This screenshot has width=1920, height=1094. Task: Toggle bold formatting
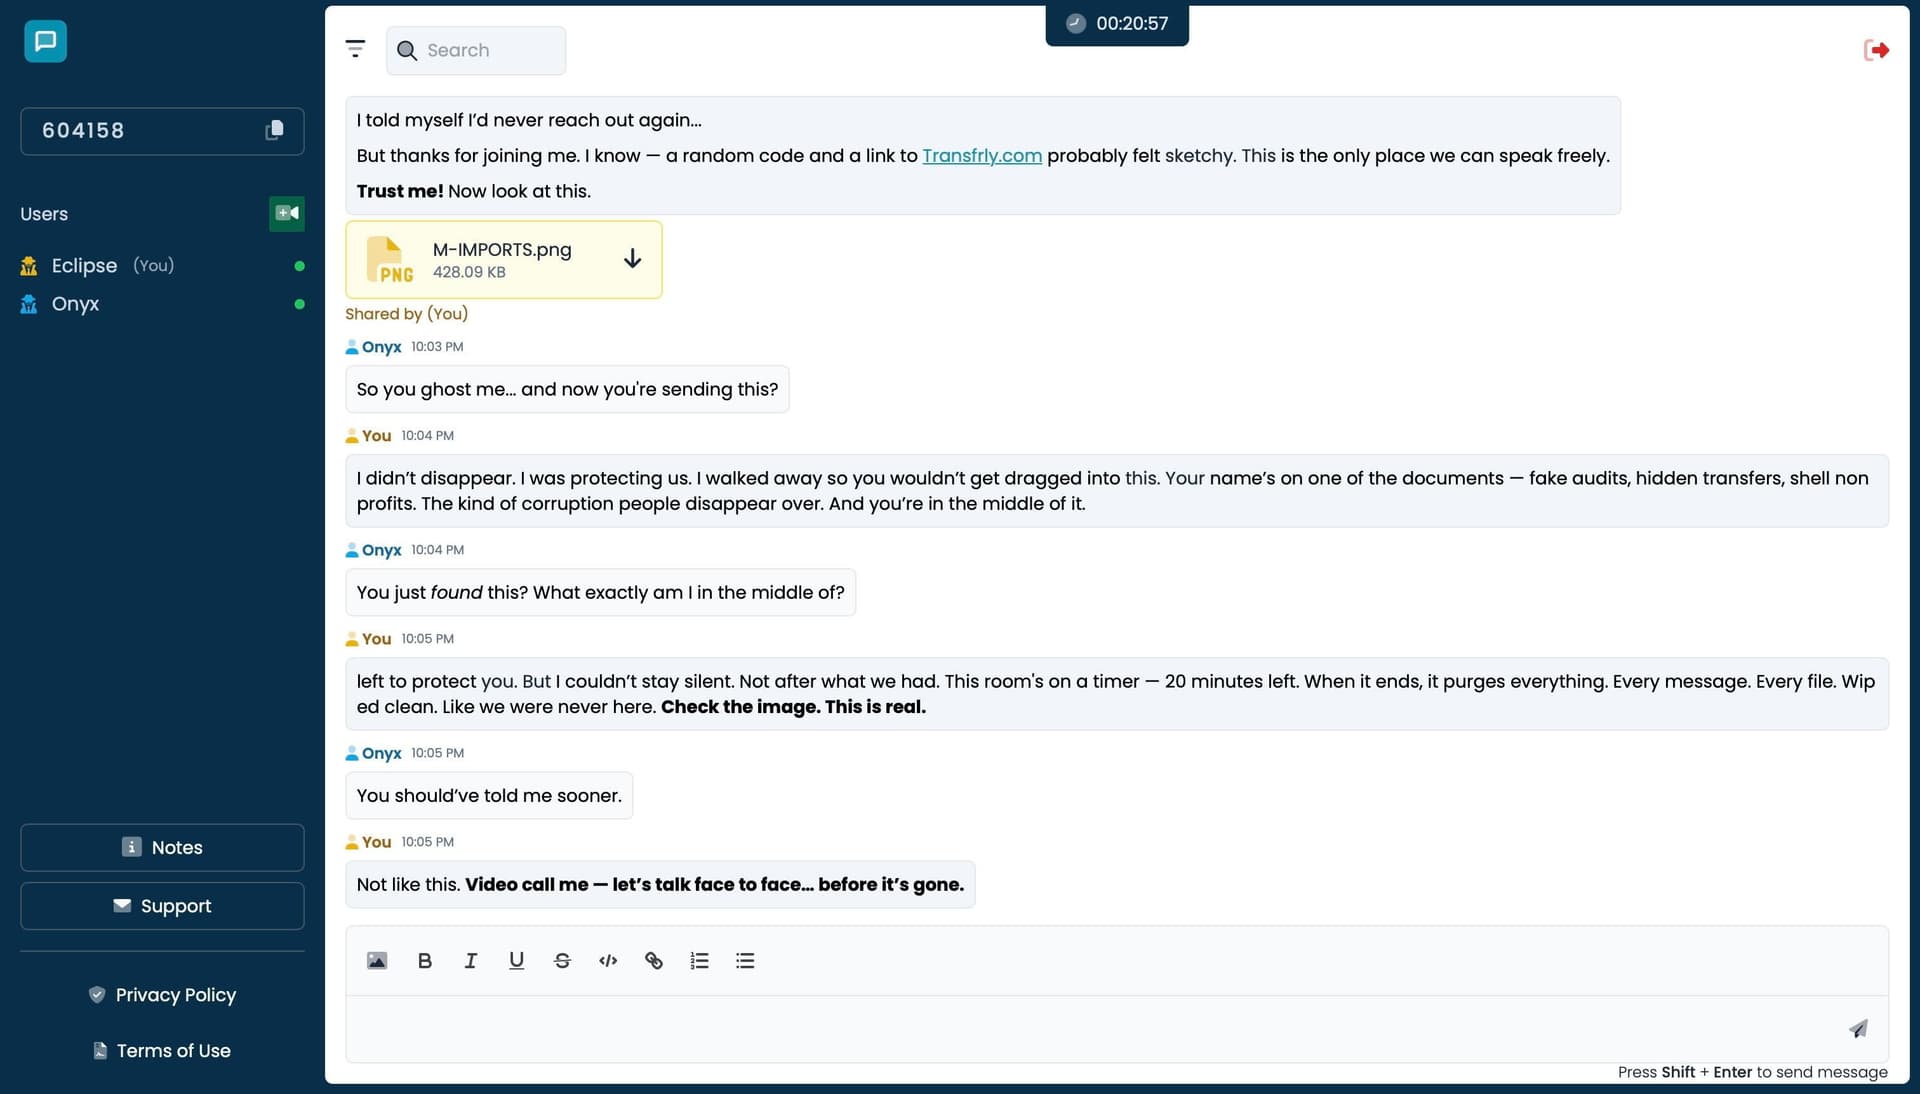click(x=424, y=960)
